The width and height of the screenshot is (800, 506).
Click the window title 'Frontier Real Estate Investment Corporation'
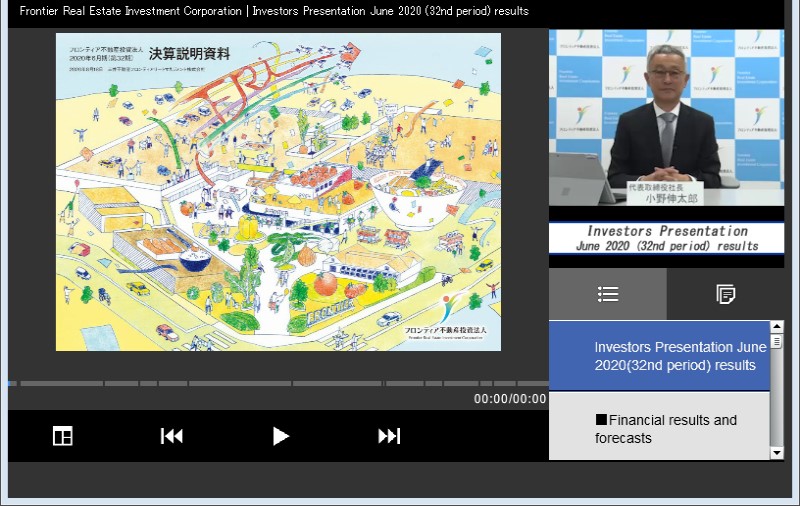tap(131, 11)
